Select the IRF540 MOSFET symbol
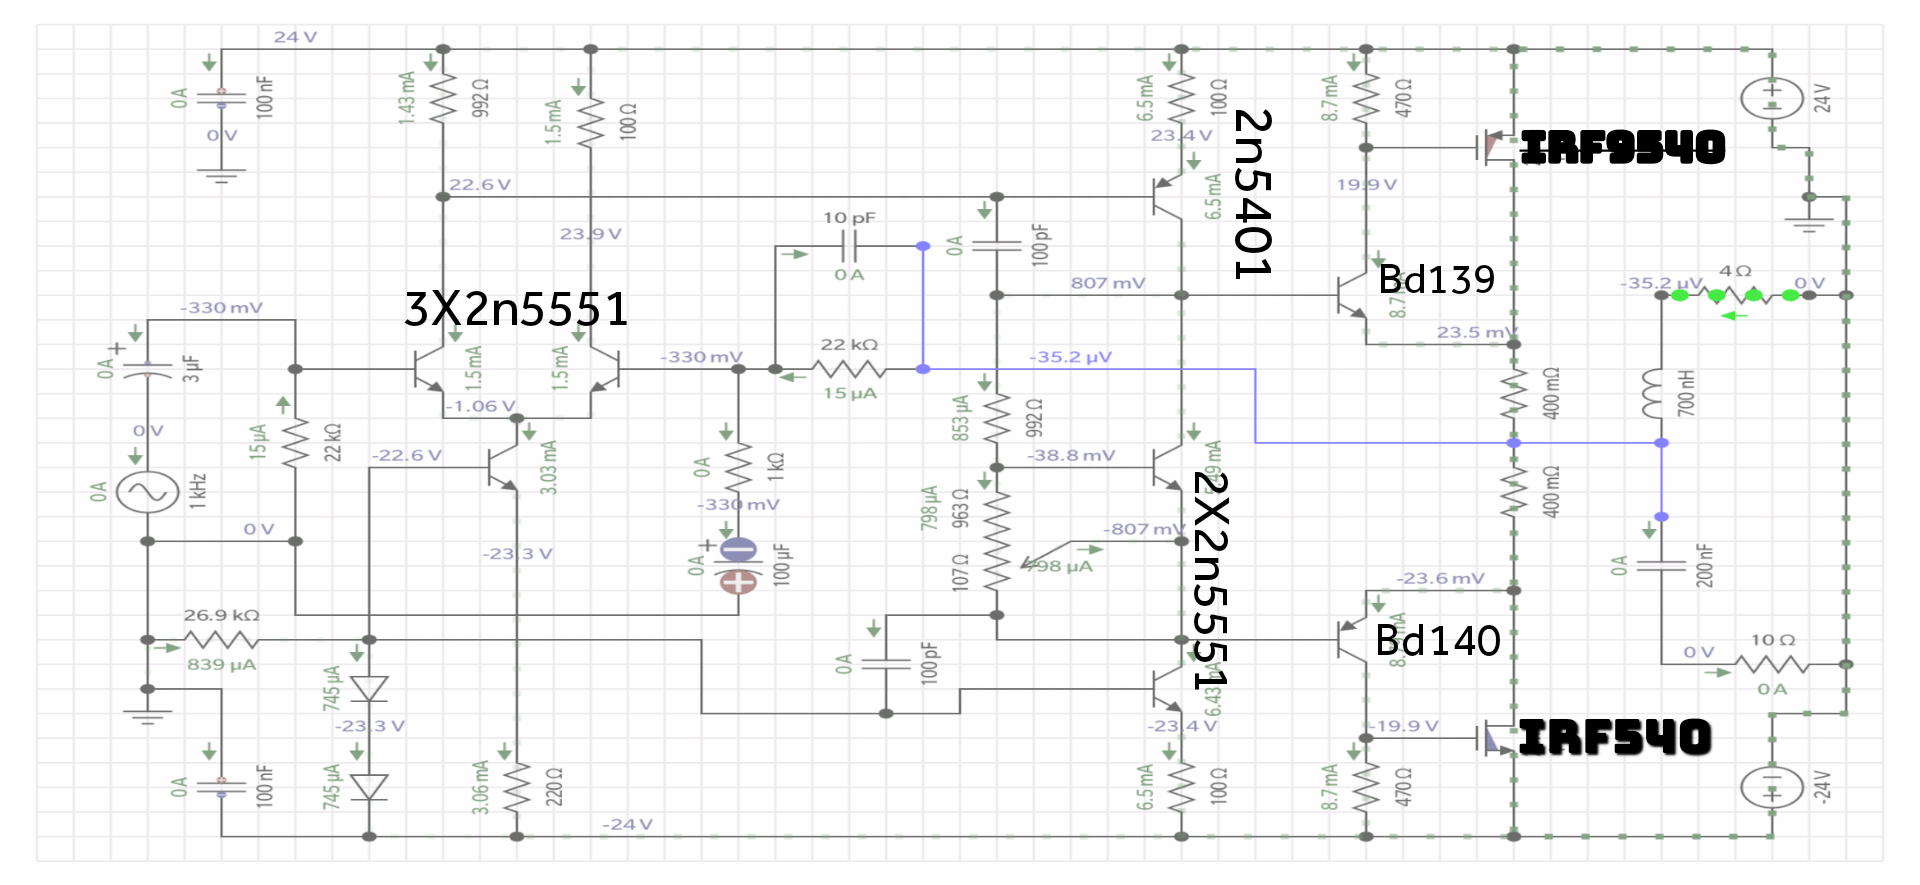This screenshot has height=885, width=1920. coord(1496,738)
